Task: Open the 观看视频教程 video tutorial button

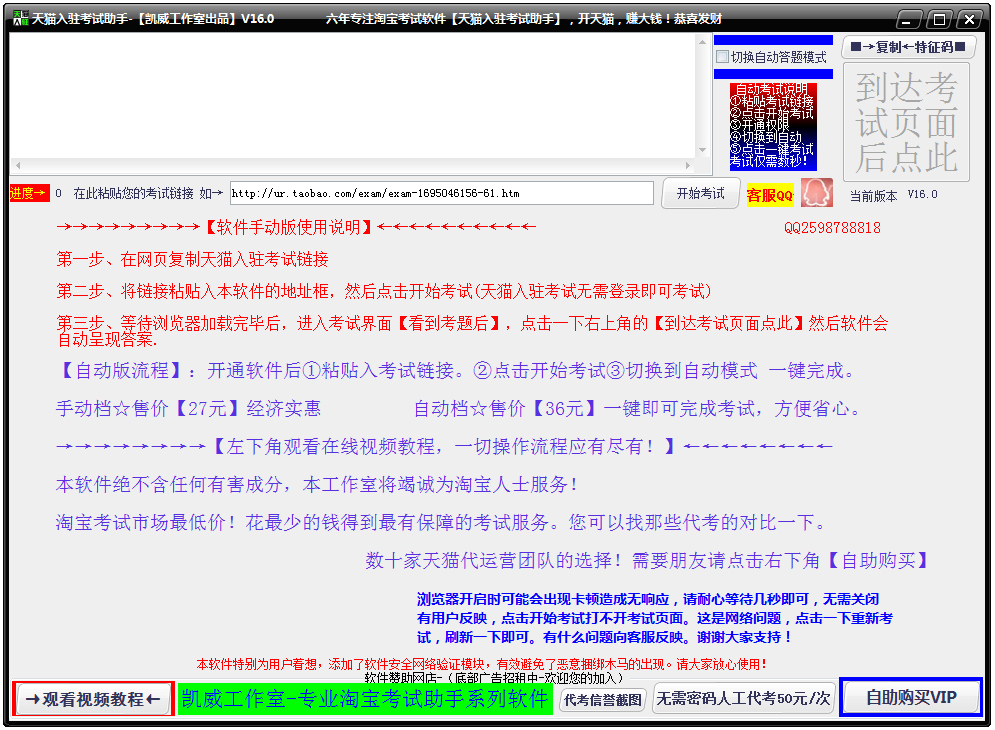Action: click(x=93, y=699)
